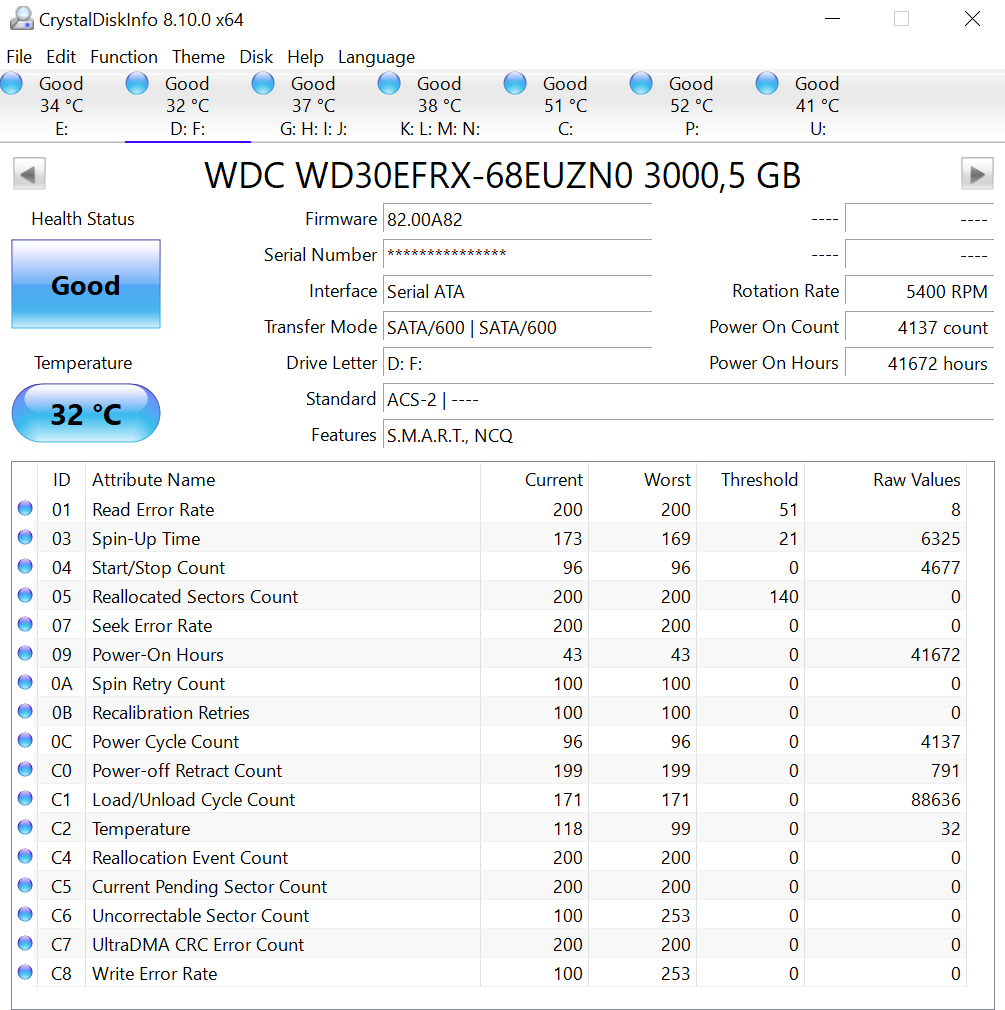Click the Power On Count 4137 count value
This screenshot has width=1005, height=1010.
[x=919, y=328]
